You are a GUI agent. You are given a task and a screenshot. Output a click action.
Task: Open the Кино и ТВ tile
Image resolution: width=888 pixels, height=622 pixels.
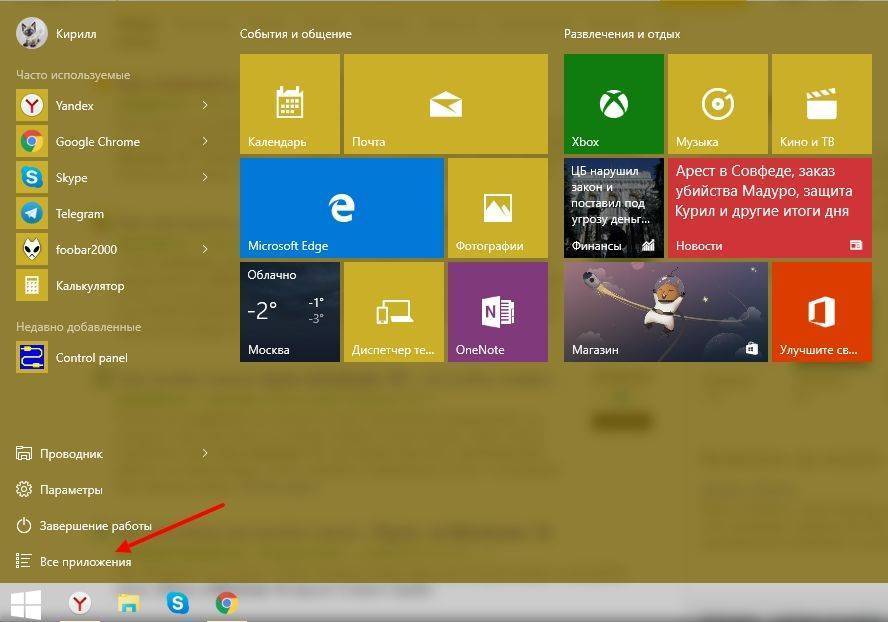click(821, 103)
